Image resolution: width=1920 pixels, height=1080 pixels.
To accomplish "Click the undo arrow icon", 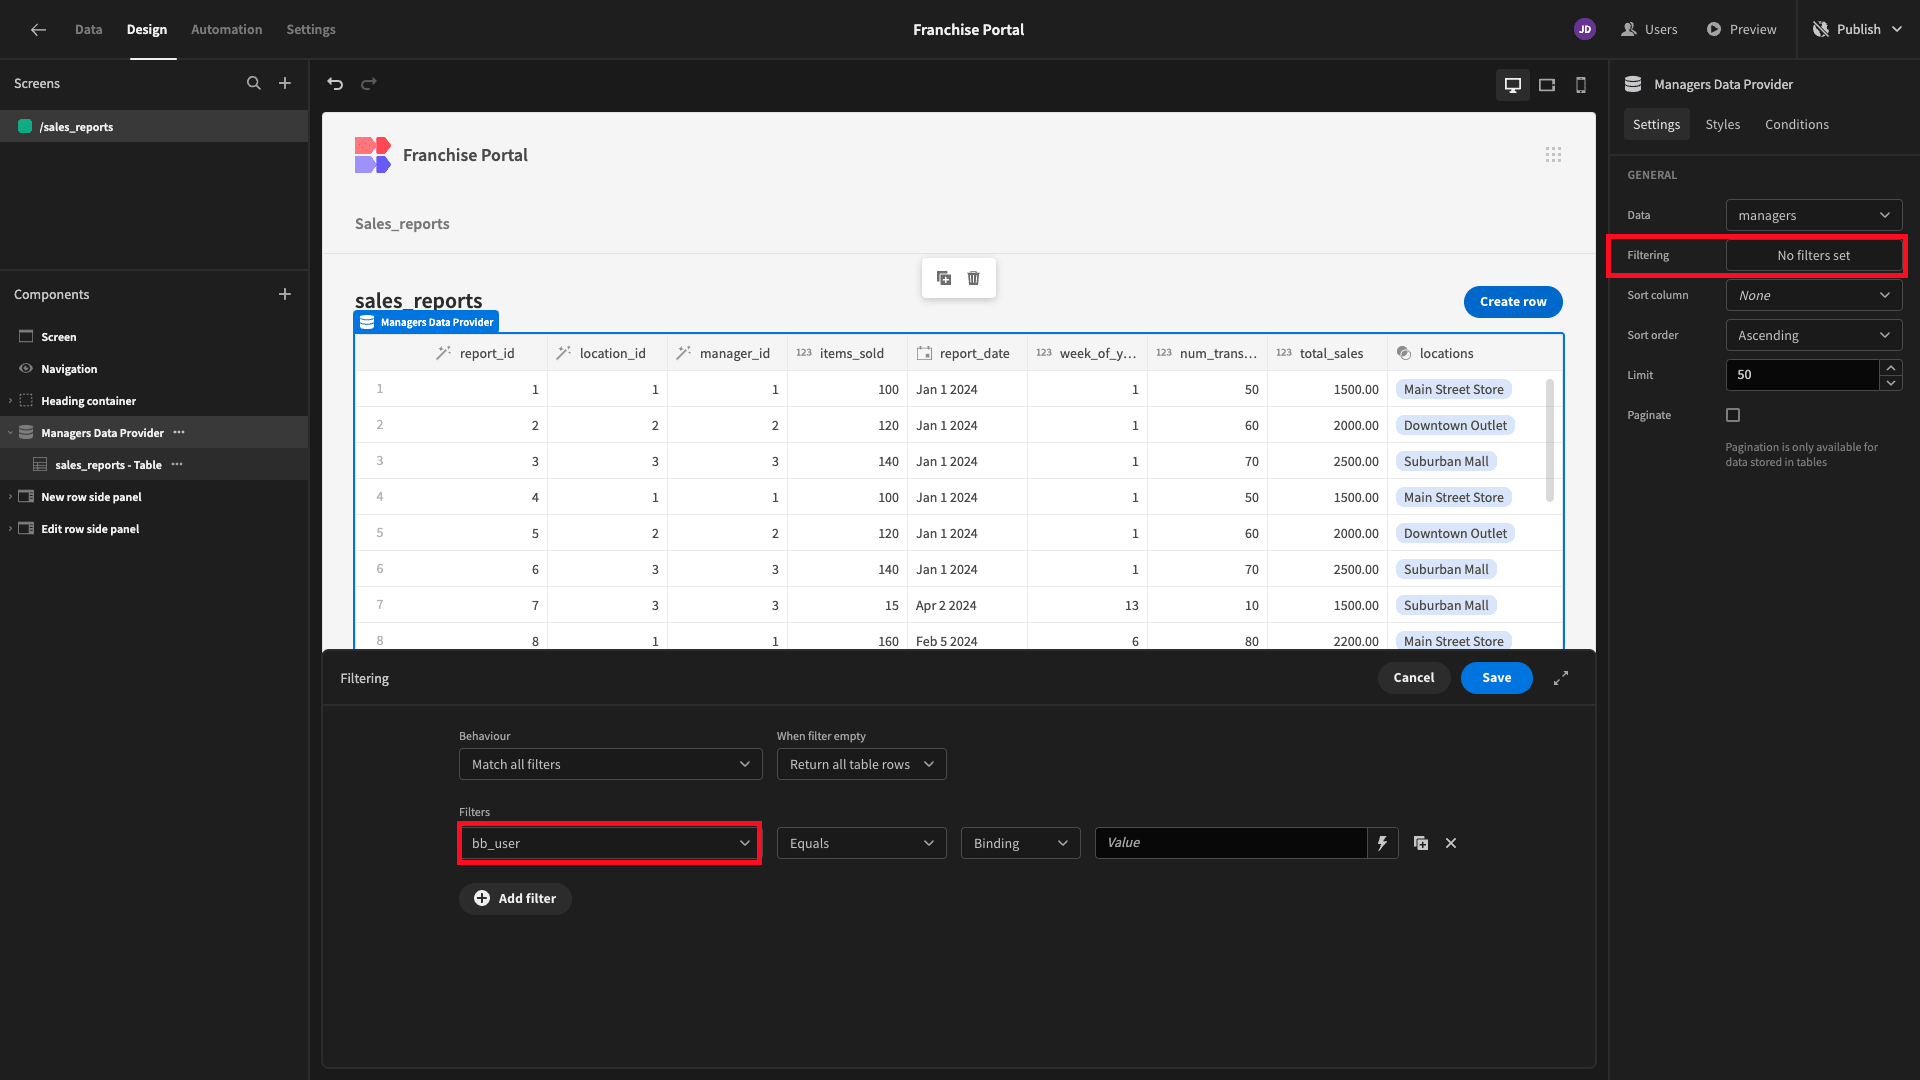I will point(335,84).
